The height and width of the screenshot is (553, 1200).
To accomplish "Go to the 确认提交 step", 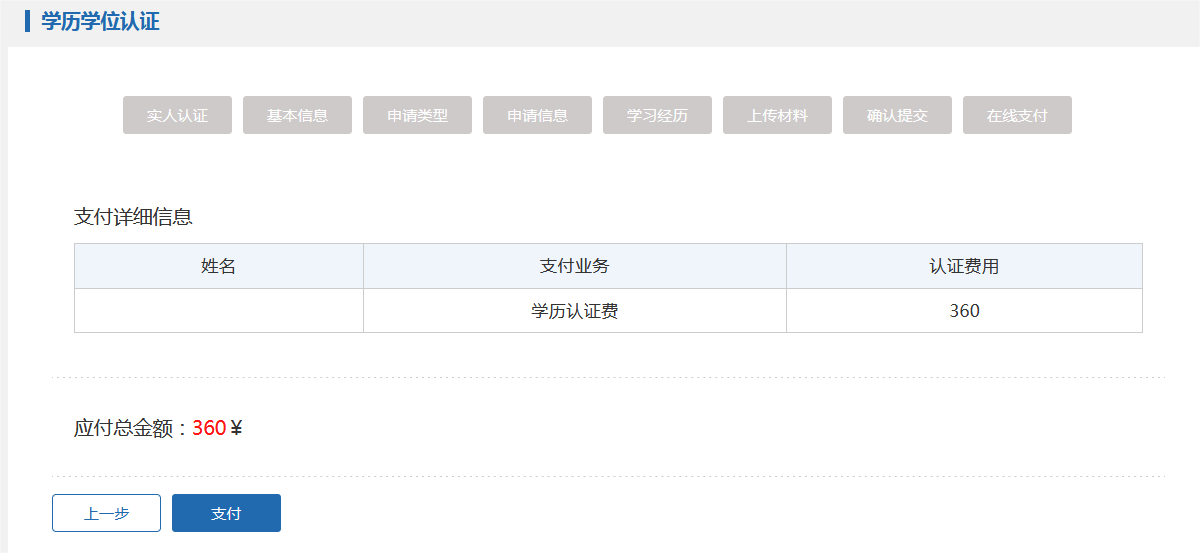I will tap(897, 115).
